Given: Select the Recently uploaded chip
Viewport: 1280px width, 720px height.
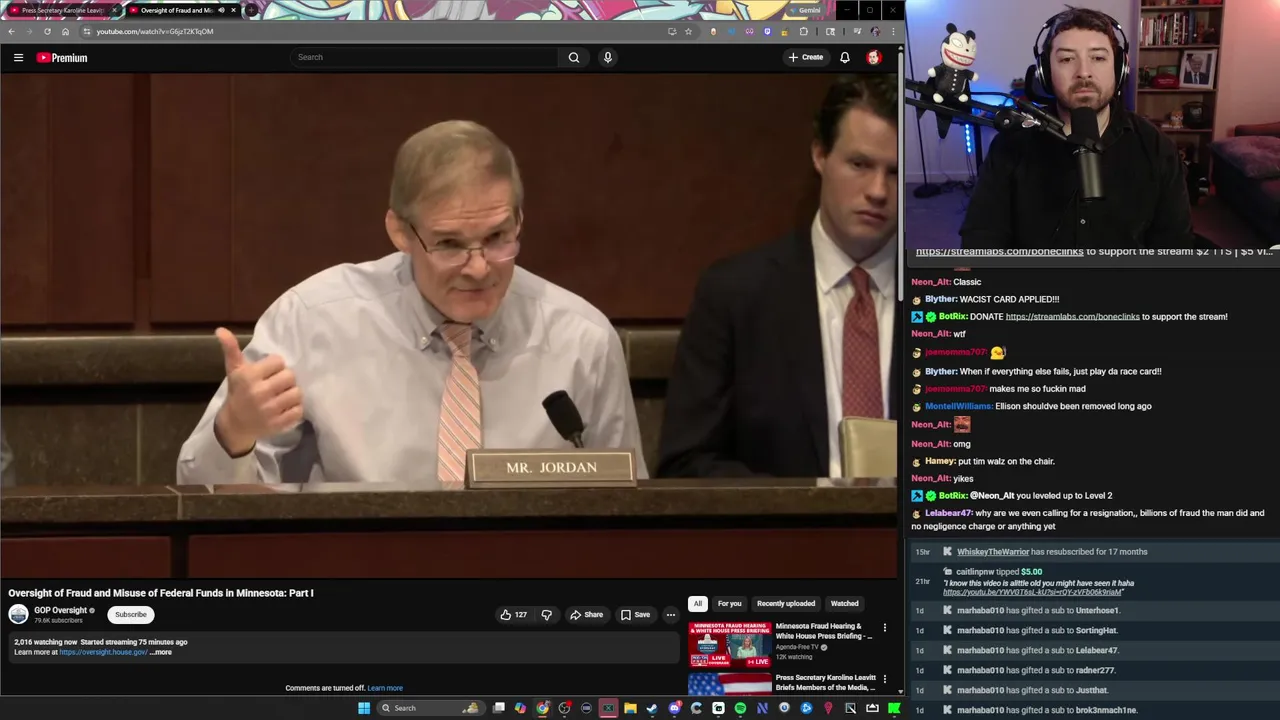Looking at the screenshot, I should point(786,603).
